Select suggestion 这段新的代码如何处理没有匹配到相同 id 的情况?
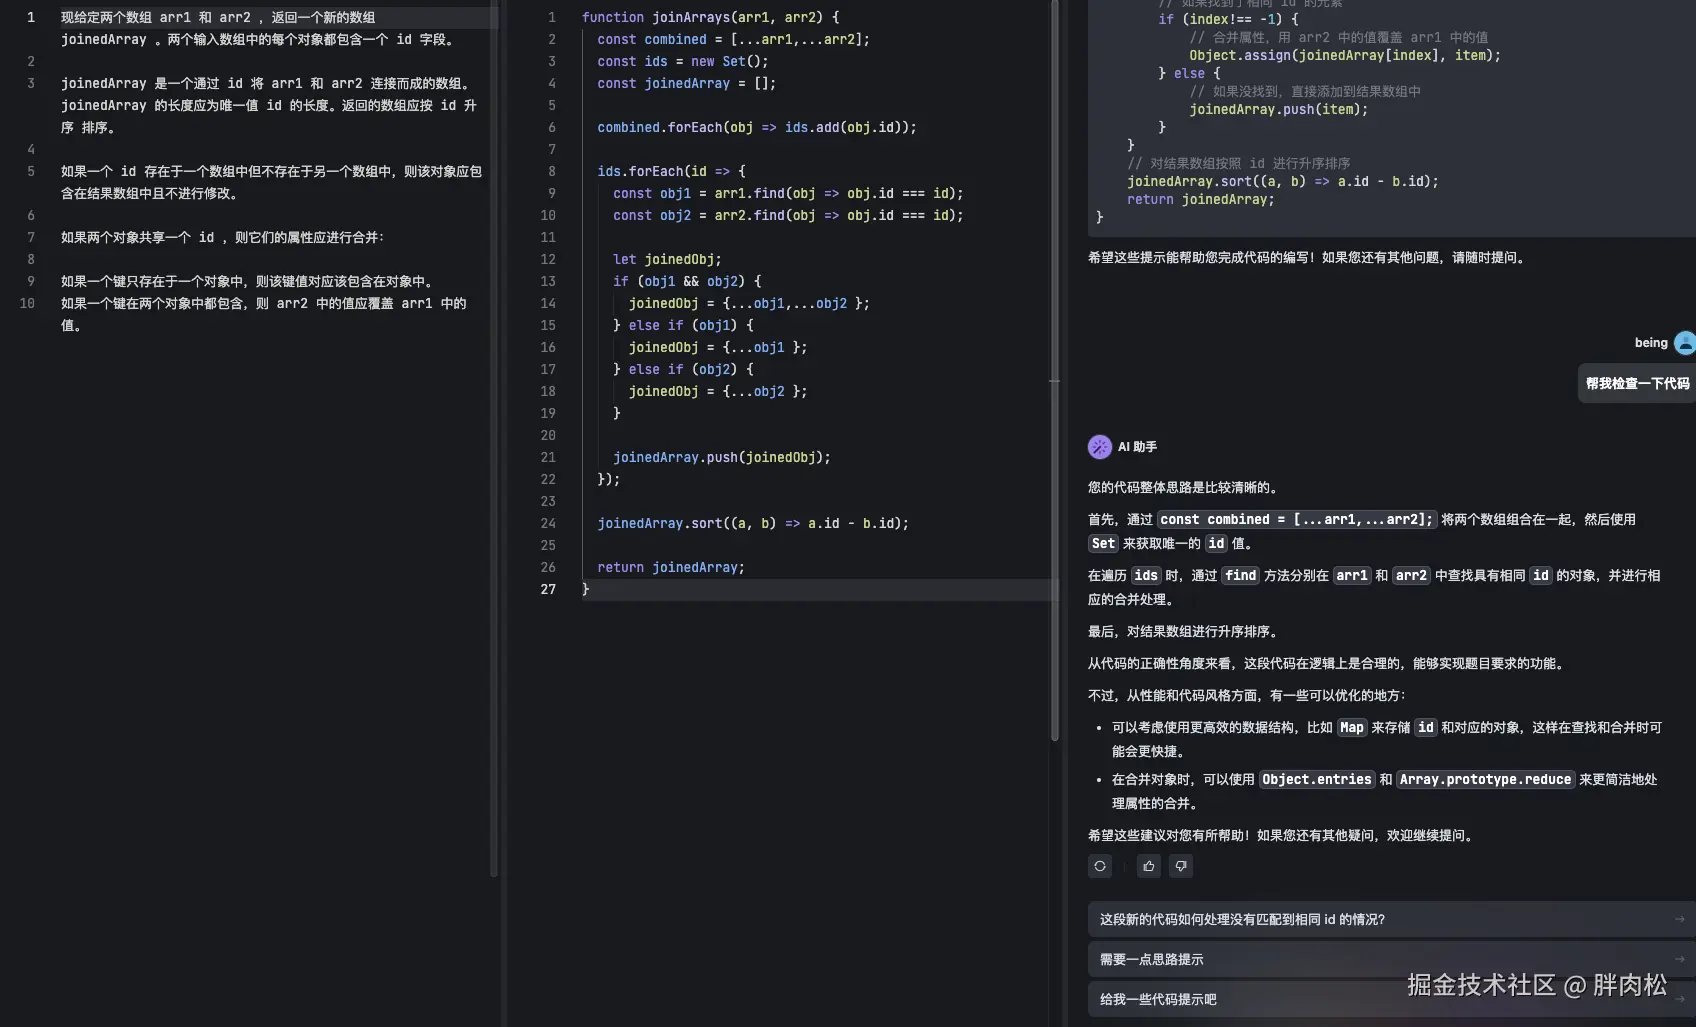This screenshot has width=1696, height=1027. (x=1242, y=919)
